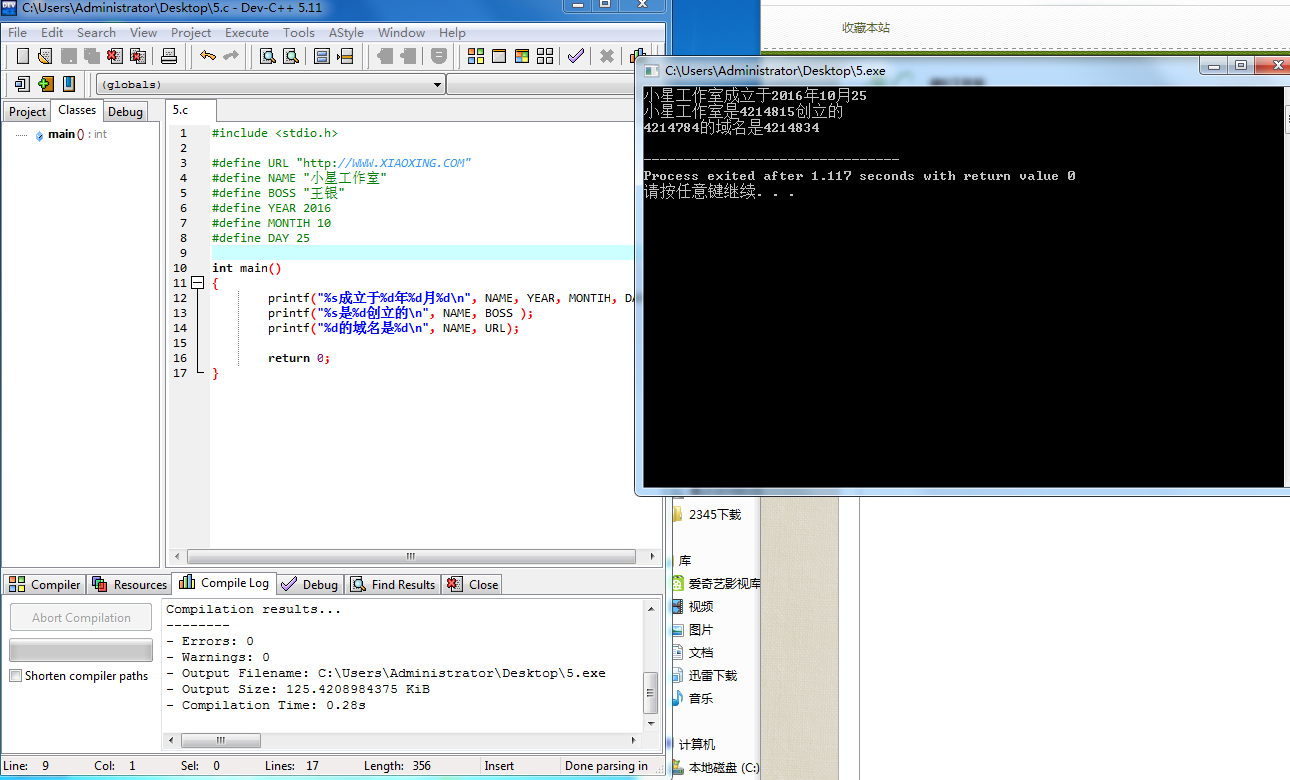This screenshot has height=780, width=1290.
Task: Switch to the sidebar Debug tab
Action: pos(125,112)
